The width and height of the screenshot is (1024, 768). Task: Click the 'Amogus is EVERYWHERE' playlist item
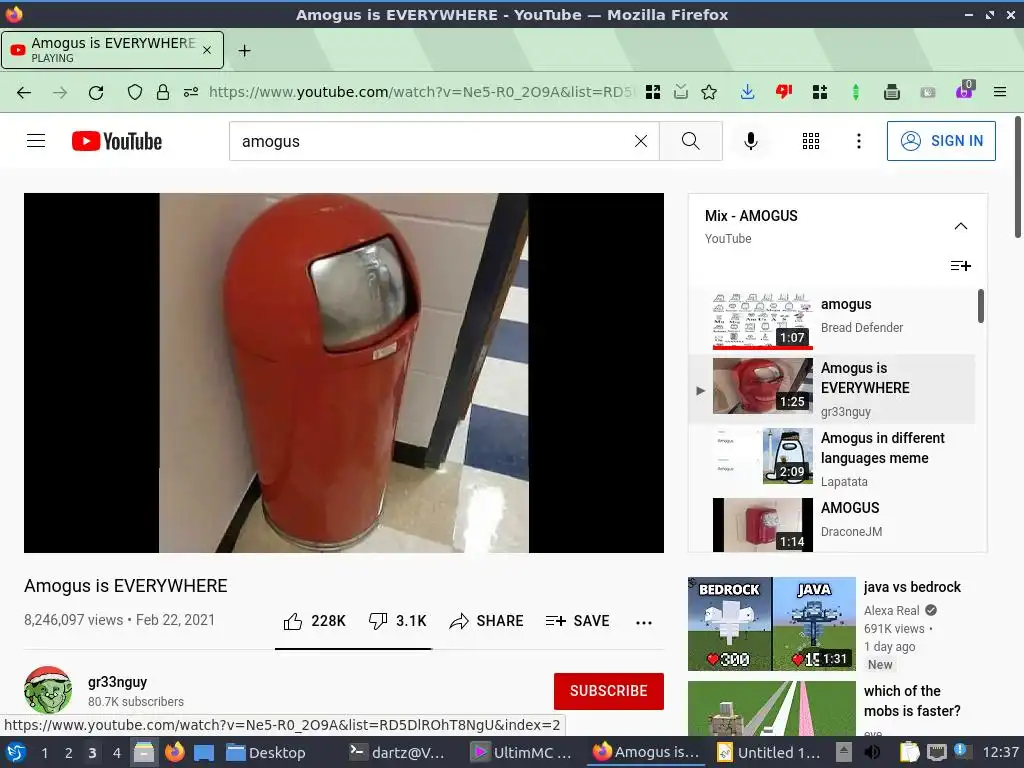coord(832,389)
